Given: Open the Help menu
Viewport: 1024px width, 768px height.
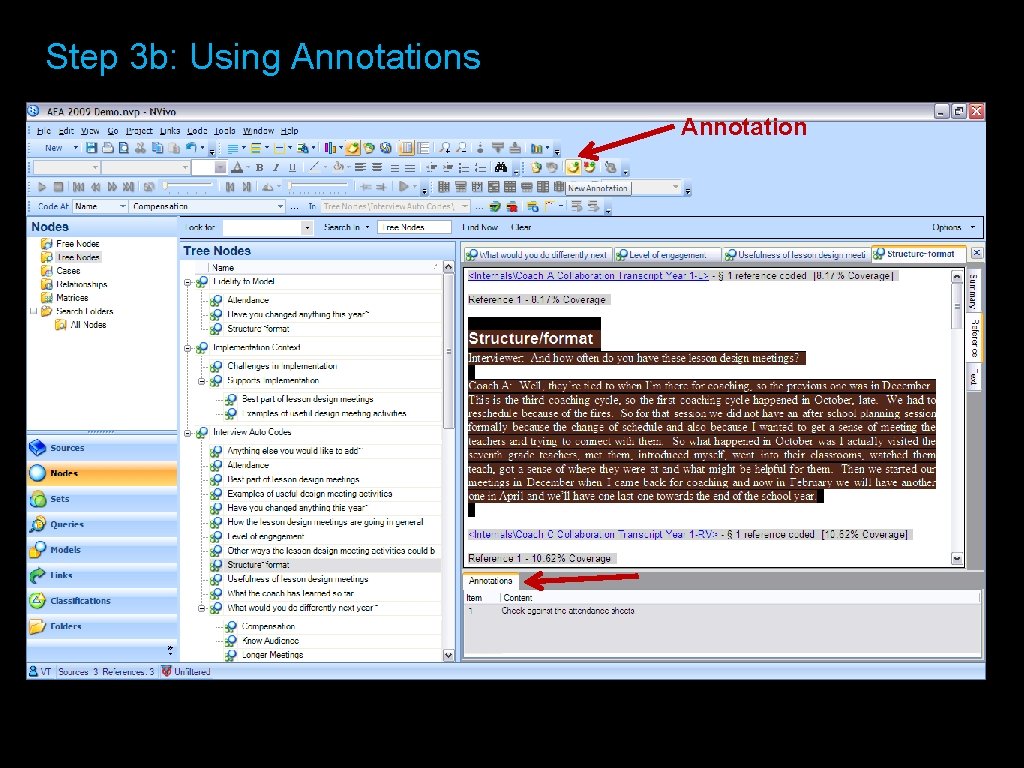Looking at the screenshot, I should 289,131.
